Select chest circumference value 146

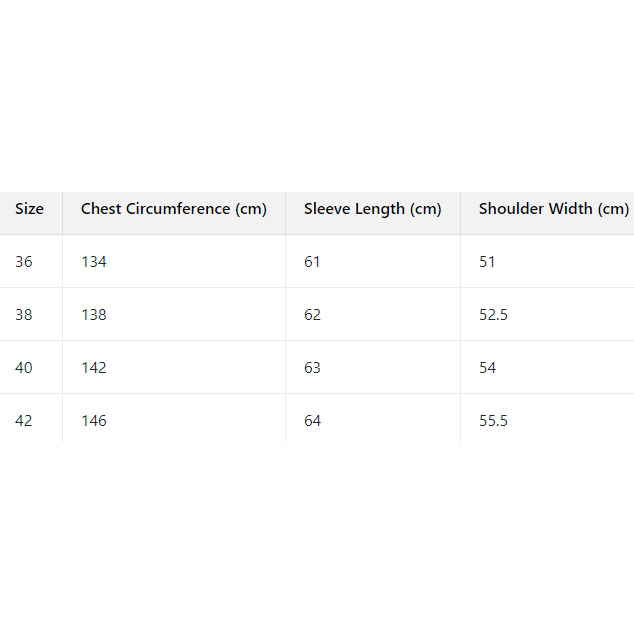point(94,421)
